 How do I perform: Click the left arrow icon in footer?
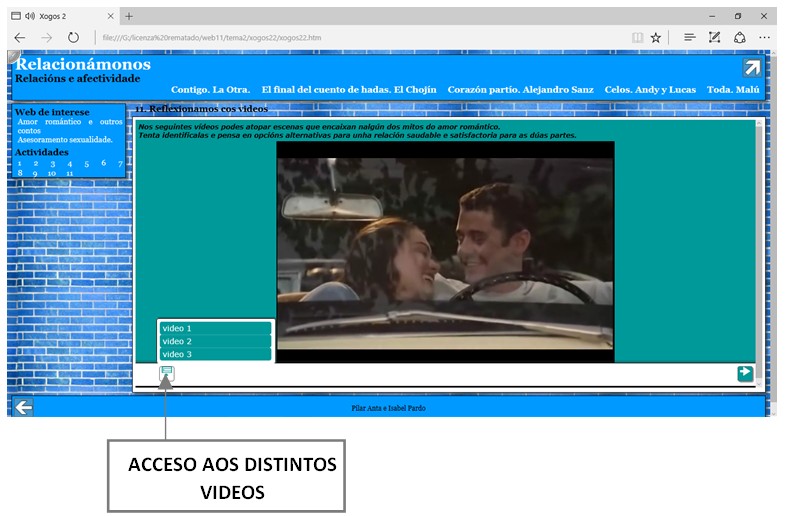(x=23, y=407)
